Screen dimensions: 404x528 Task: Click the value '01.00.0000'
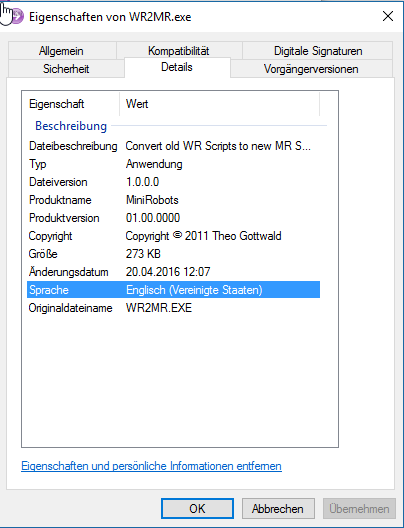pyautogui.click(x=153, y=218)
